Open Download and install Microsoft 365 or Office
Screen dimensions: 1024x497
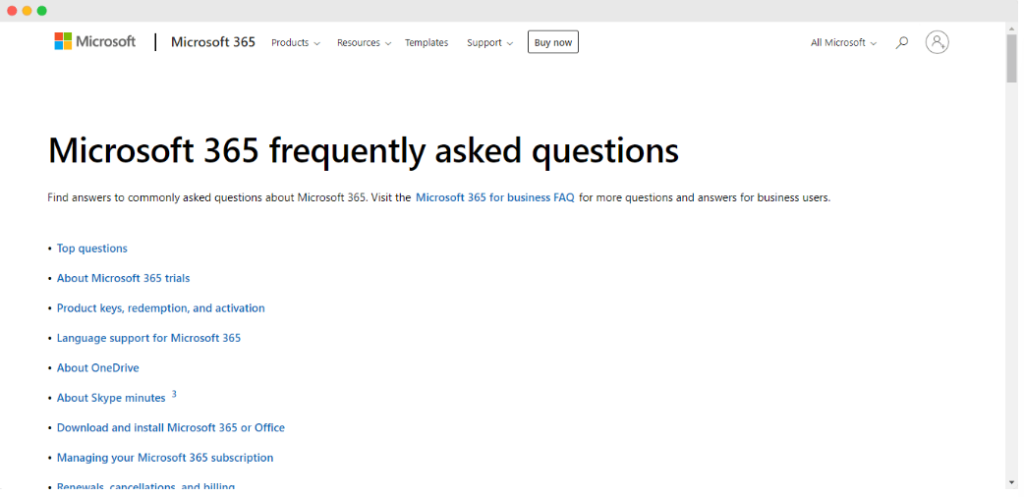[x=170, y=428]
